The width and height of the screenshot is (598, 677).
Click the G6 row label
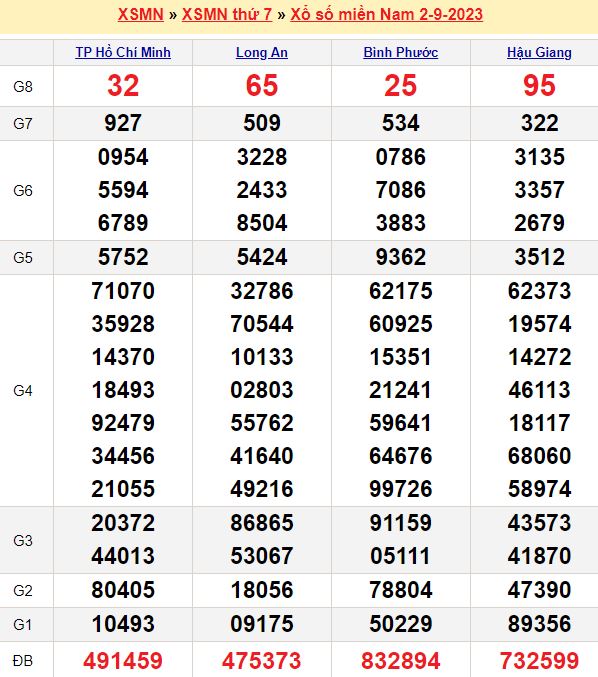pyautogui.click(x=23, y=190)
